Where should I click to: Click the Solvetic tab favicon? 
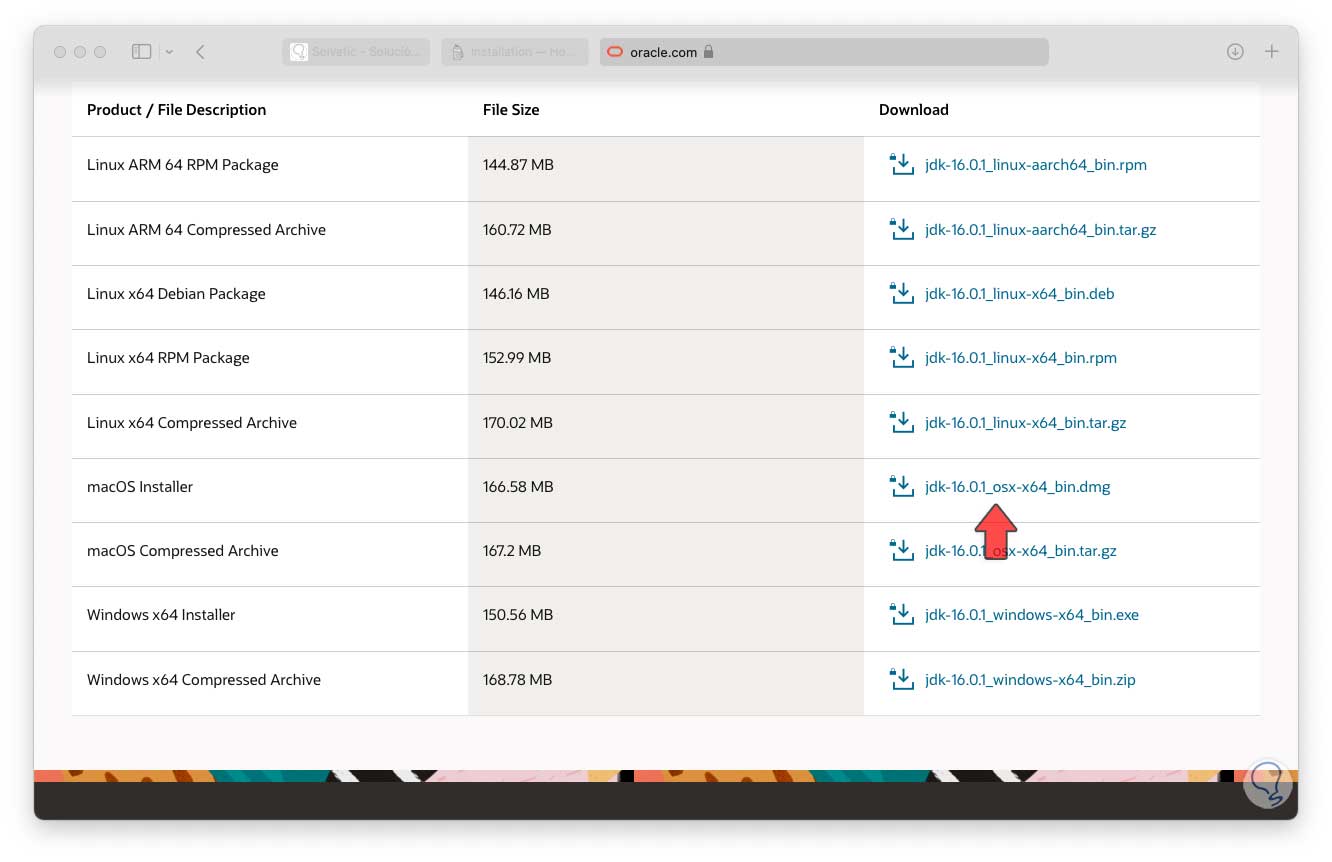298,52
